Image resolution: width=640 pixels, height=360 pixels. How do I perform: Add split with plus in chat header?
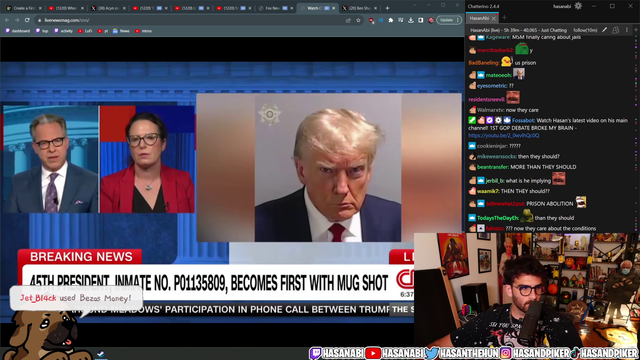point(636,30)
